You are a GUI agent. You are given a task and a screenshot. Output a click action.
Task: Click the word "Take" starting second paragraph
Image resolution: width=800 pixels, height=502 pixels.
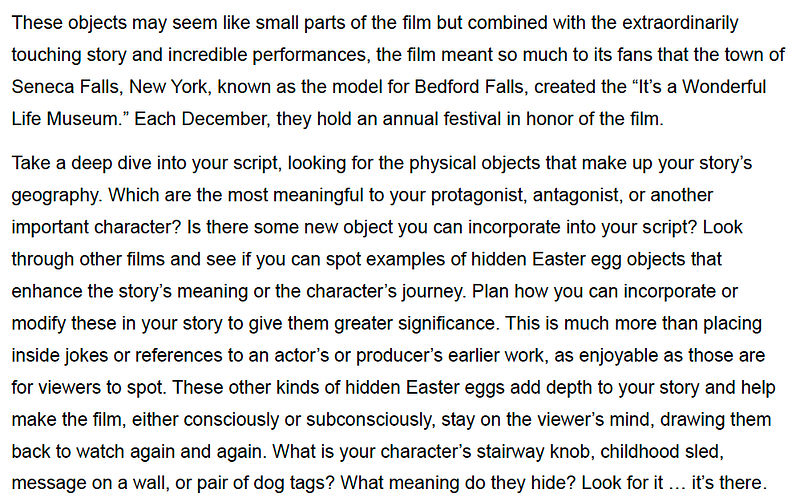31,163
